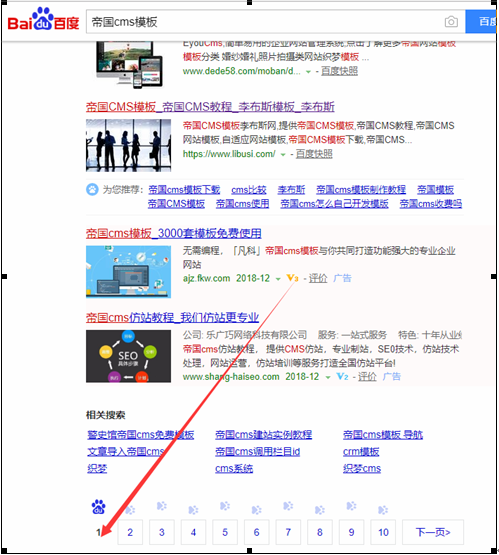Screen dimensions: 499x555
Task: Click the paw icon beside 为您推荐
Action: 92,189
